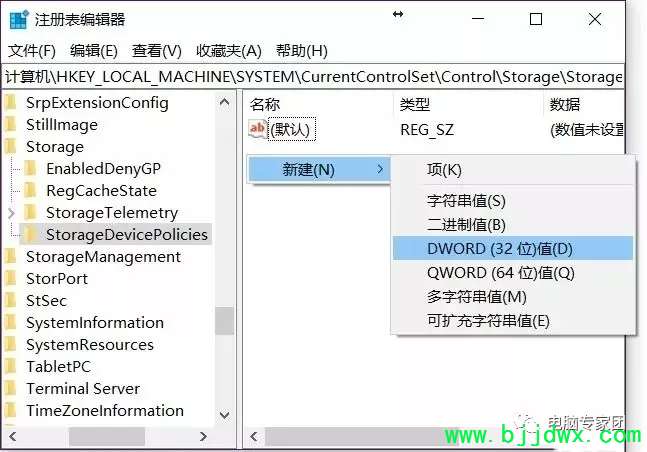Click the folder icon beside StorageTelemetry
This screenshot has height=452, width=647.
tap(31, 213)
